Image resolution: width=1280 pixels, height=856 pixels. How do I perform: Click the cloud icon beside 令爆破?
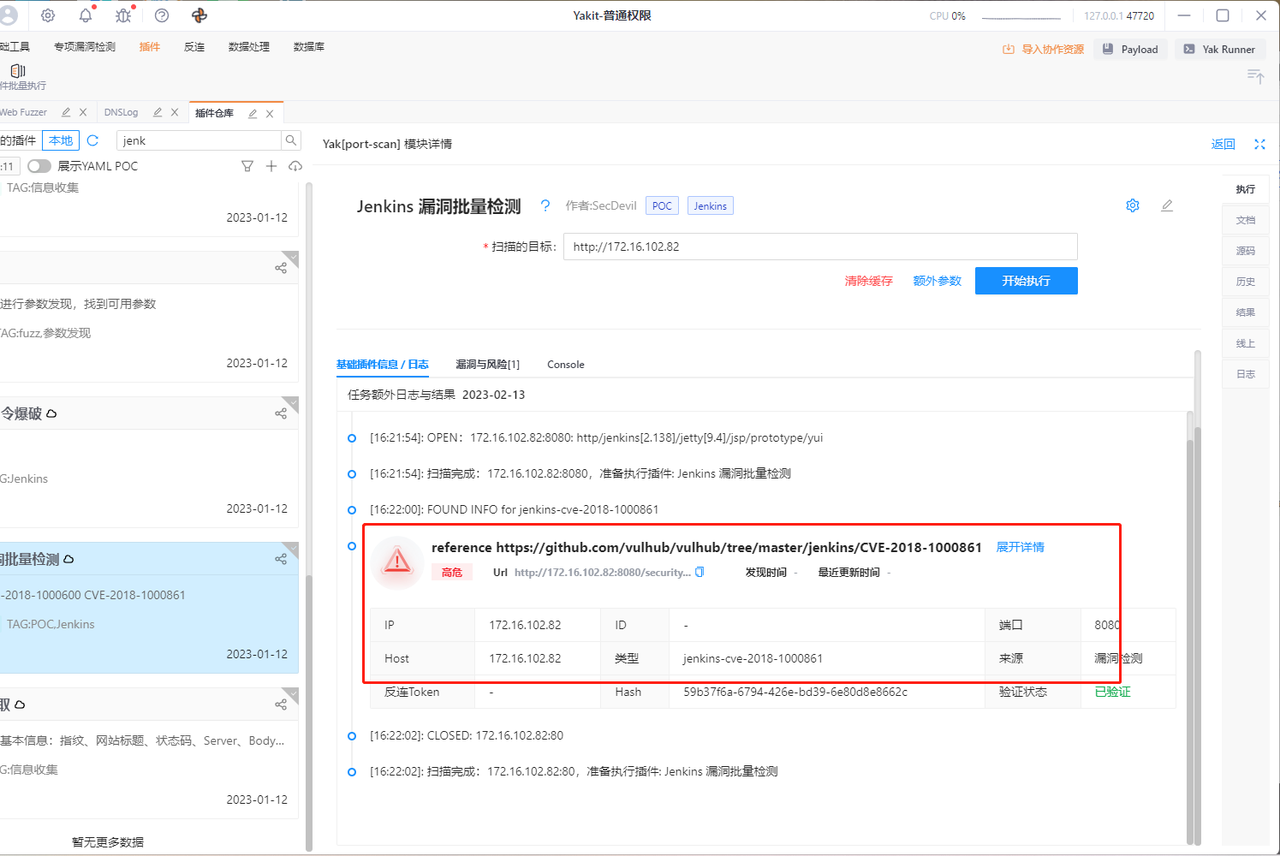click(52, 413)
